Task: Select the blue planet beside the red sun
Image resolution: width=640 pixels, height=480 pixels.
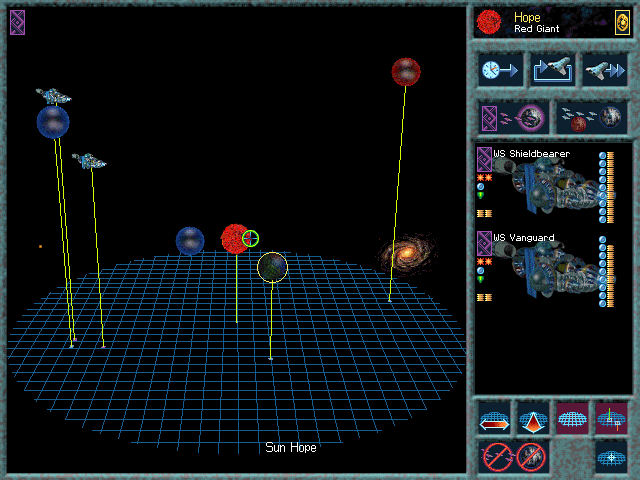Action: tap(190, 241)
